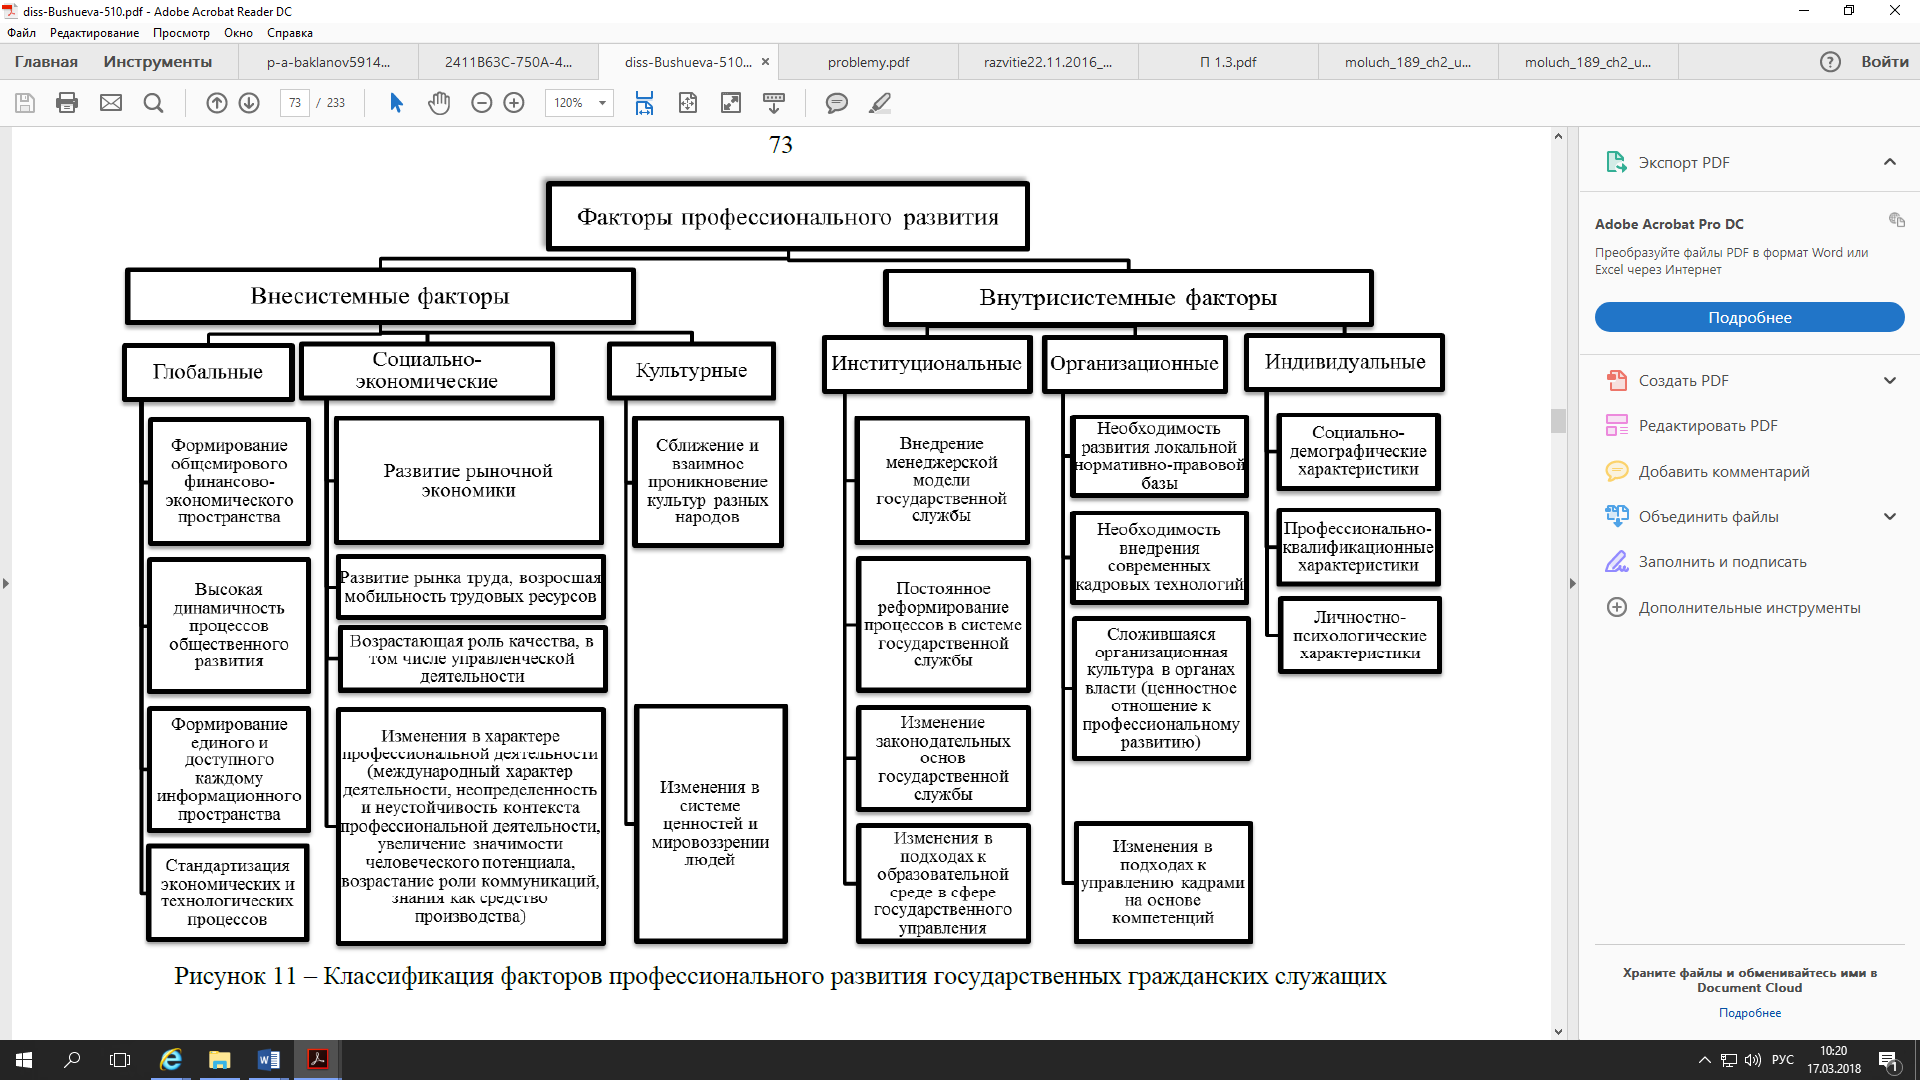1920x1080 pixels.
Task: Click the Task View taskbar icon
Action: pos(120,1060)
